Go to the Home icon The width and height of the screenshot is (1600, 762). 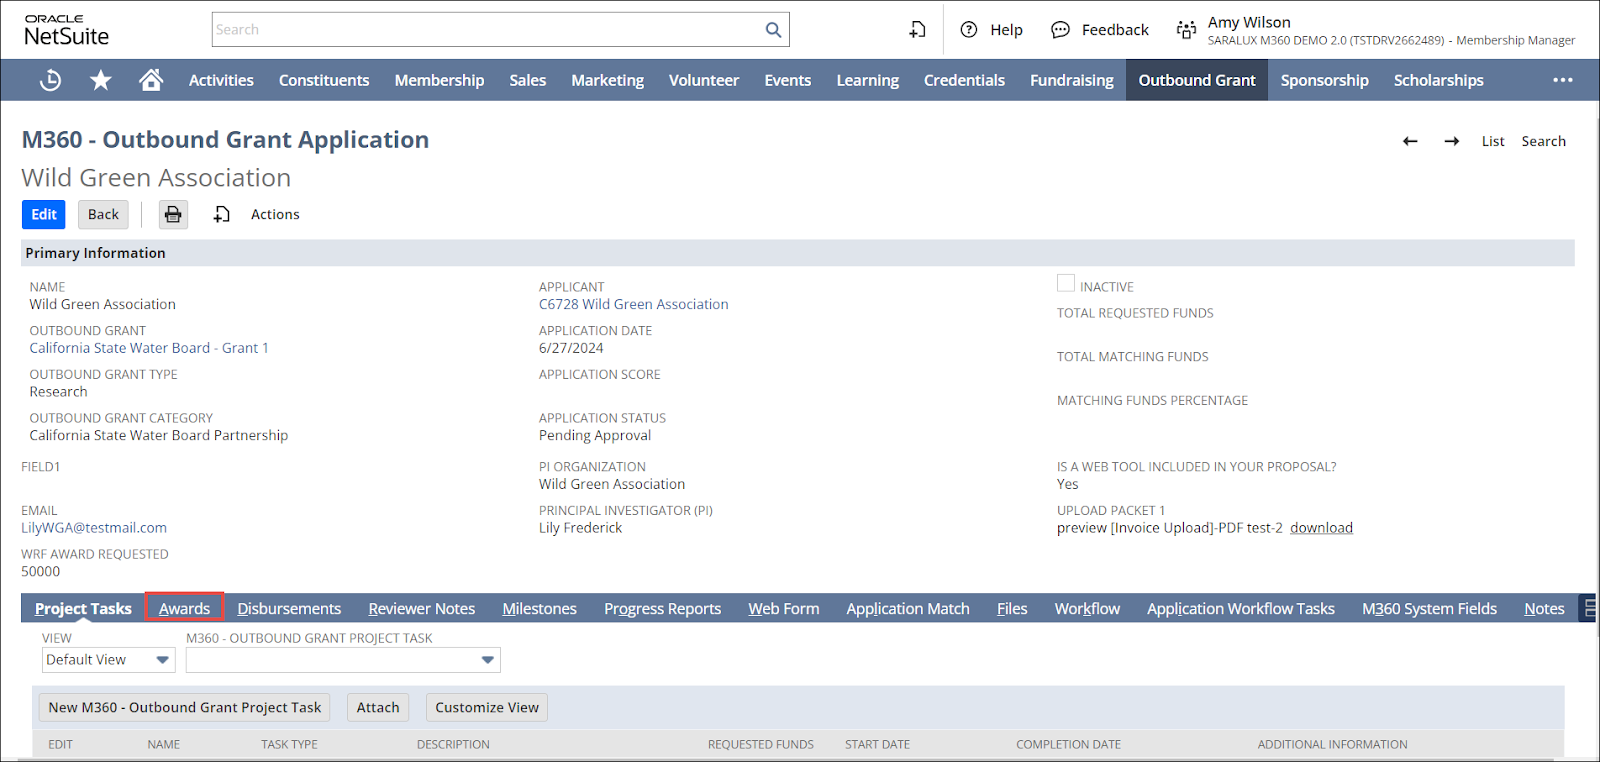pyautogui.click(x=151, y=80)
